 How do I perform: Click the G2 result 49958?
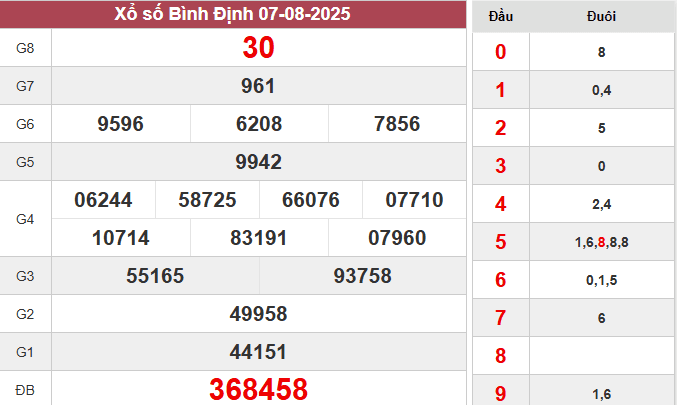[258, 314]
